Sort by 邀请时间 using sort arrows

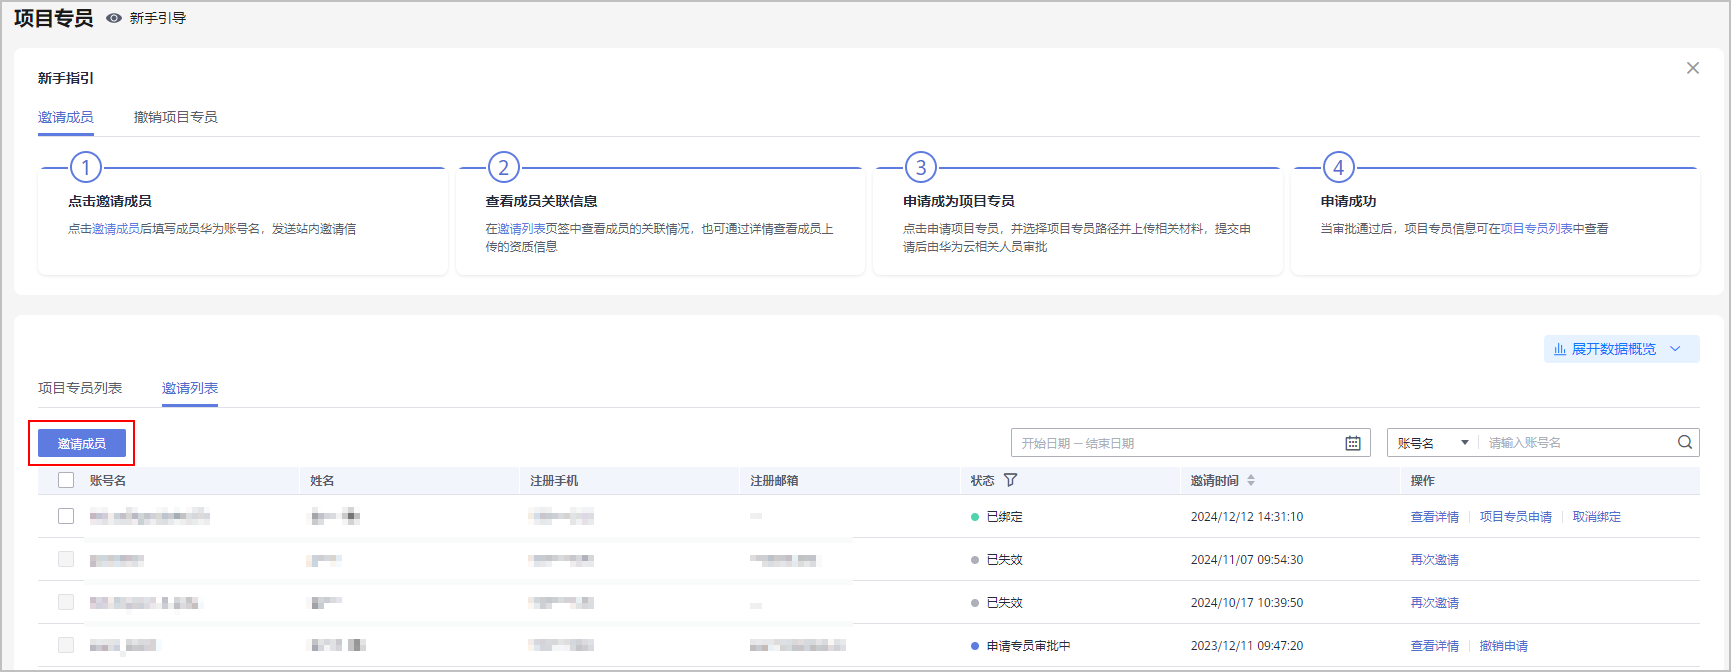pyautogui.click(x=1250, y=481)
